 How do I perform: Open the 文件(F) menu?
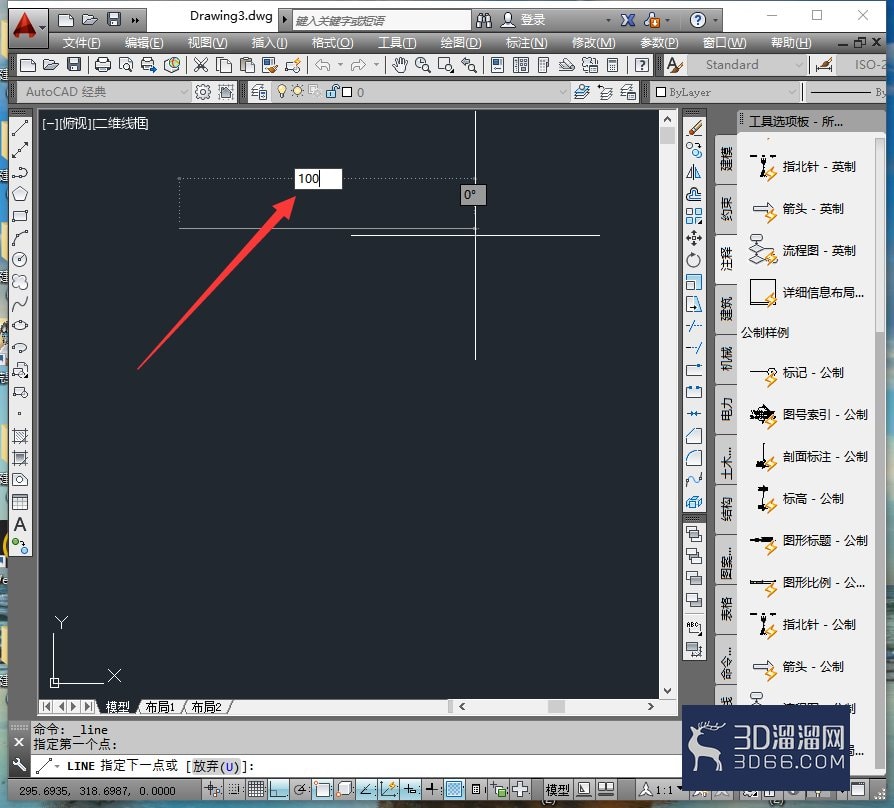pyautogui.click(x=81, y=43)
